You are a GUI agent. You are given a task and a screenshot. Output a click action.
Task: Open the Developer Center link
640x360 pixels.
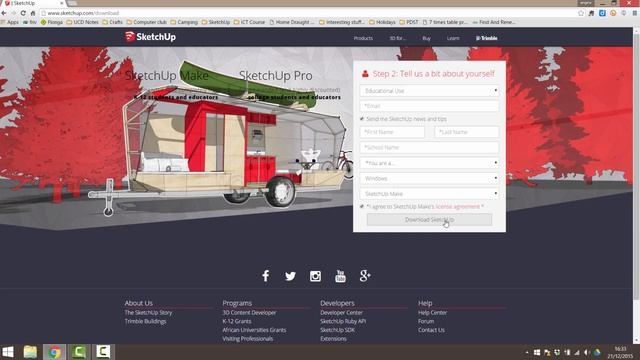(341, 313)
